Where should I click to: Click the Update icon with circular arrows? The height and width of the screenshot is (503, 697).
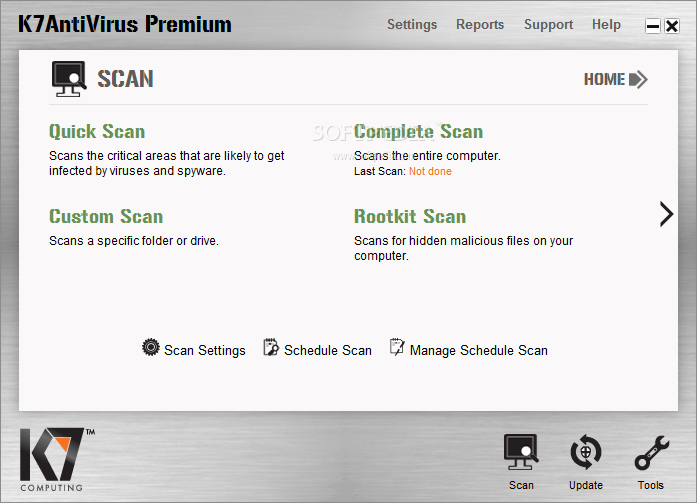tap(586, 452)
